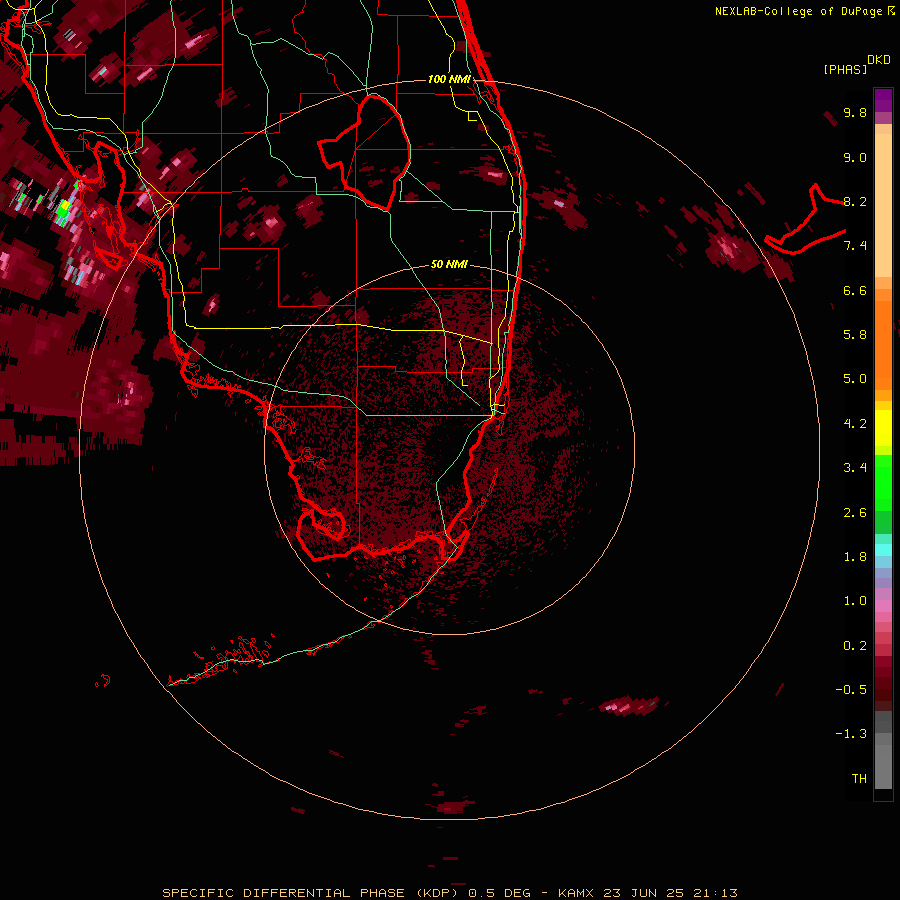Choose the 0.2 scale label
The width and height of the screenshot is (900, 900).
pos(855,646)
